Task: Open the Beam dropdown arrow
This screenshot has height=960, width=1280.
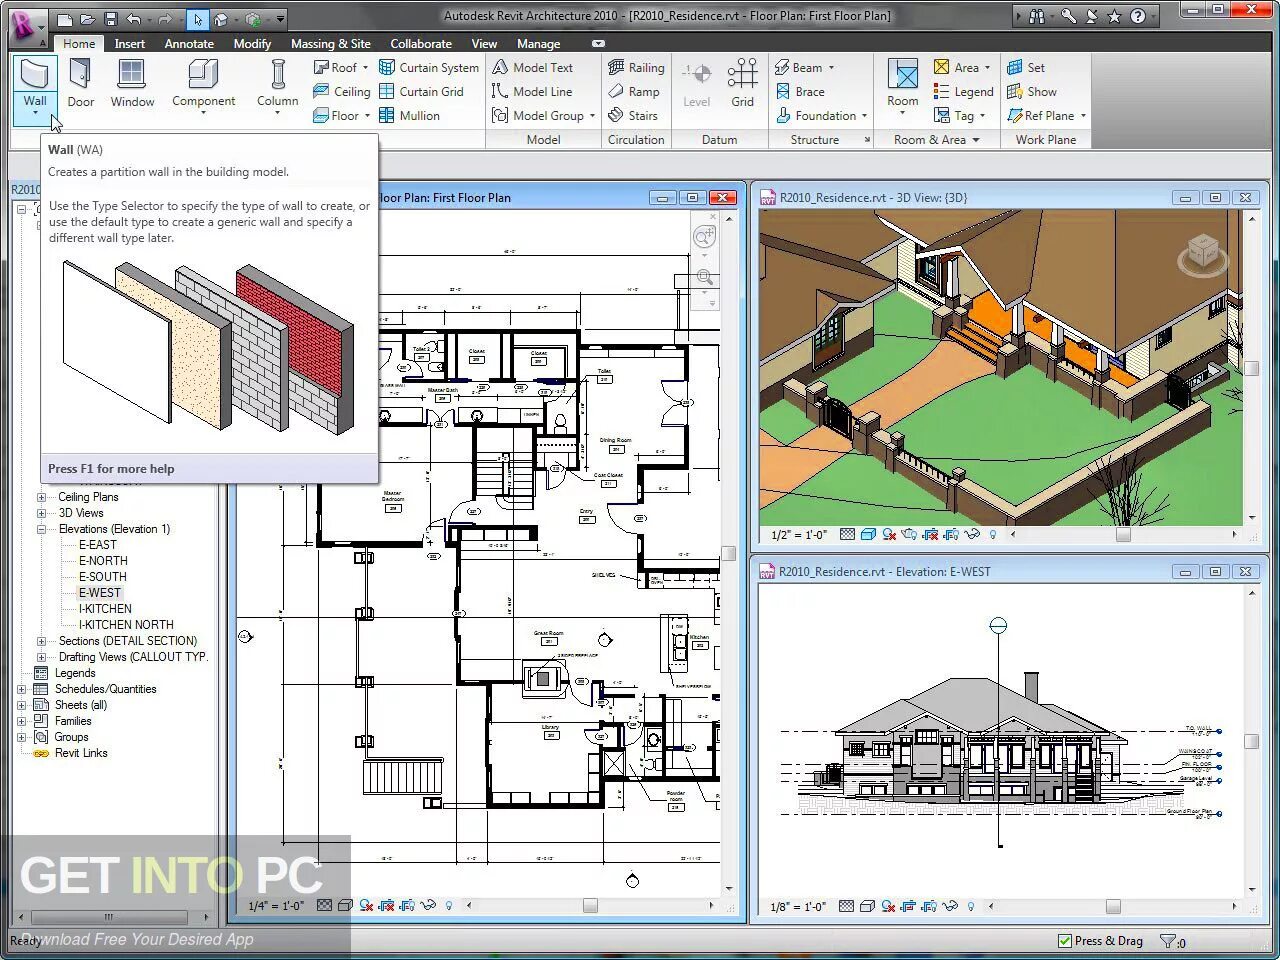Action: tap(831, 67)
